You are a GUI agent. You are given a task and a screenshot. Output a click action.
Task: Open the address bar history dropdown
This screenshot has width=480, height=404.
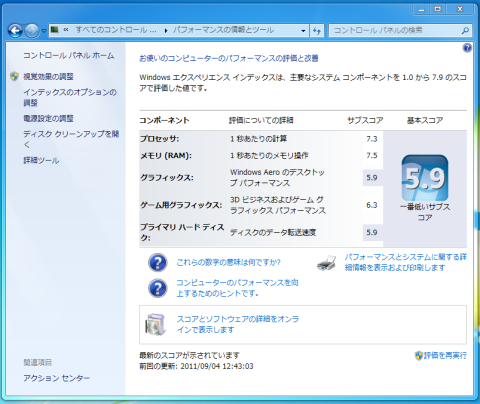pyautogui.click(x=303, y=31)
